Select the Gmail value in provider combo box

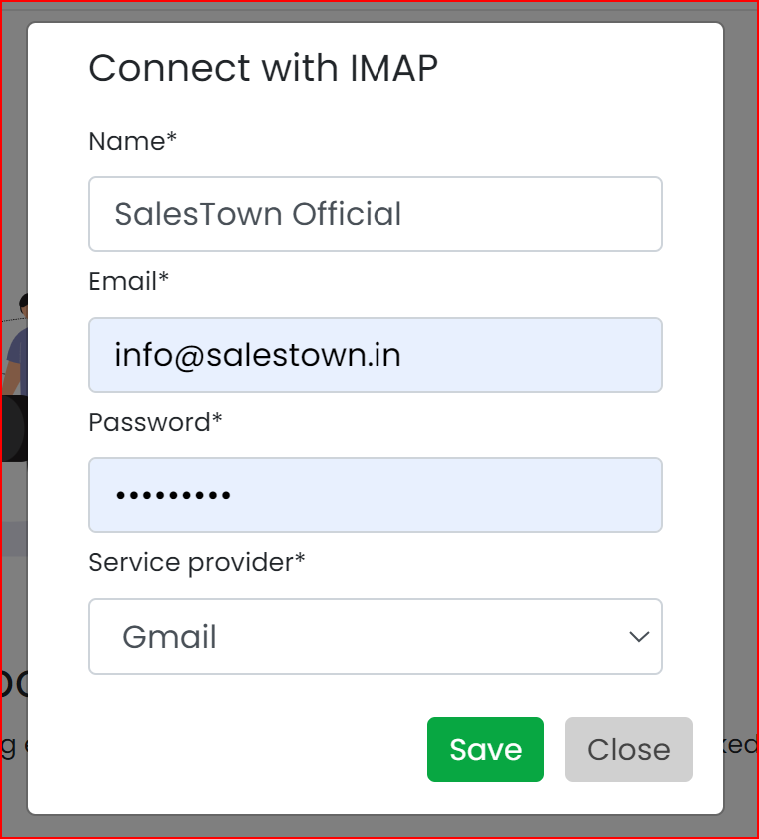point(169,637)
